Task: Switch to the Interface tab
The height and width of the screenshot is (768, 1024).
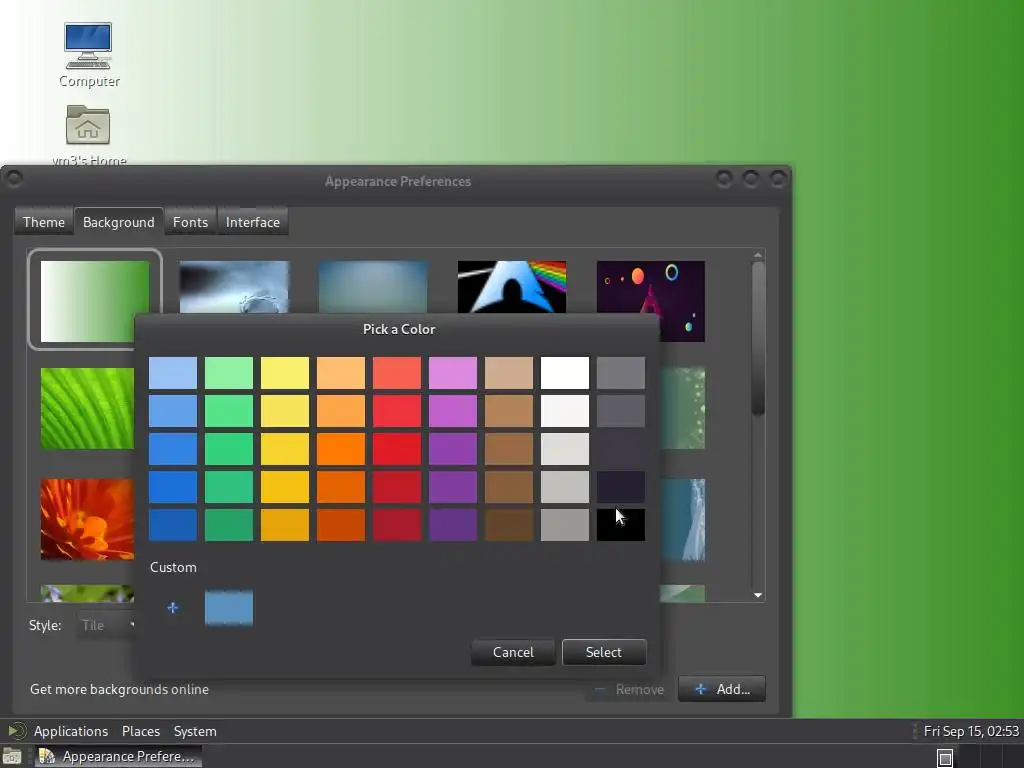Action: coord(253,222)
